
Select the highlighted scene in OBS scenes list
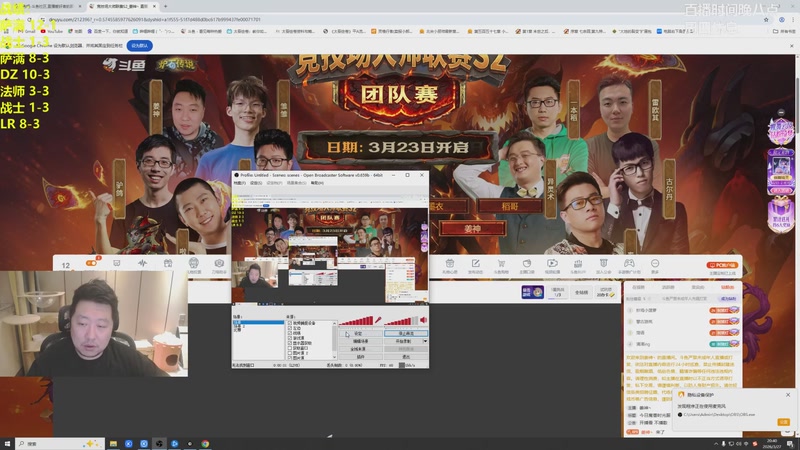tap(258, 322)
